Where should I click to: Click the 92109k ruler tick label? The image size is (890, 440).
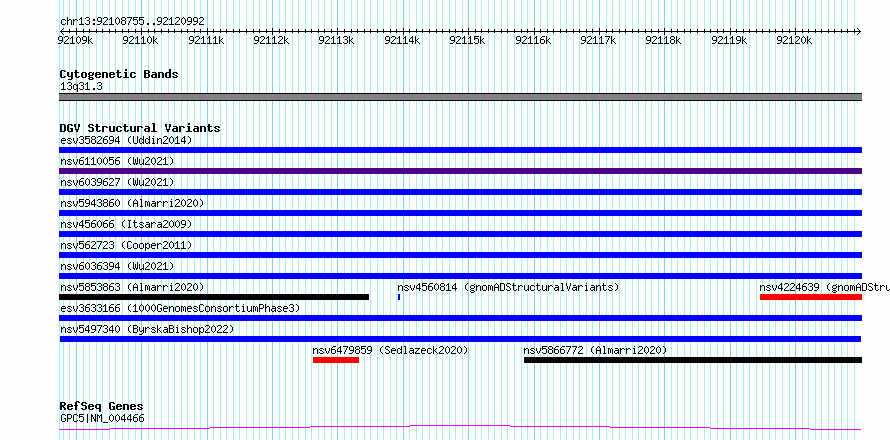75,40
